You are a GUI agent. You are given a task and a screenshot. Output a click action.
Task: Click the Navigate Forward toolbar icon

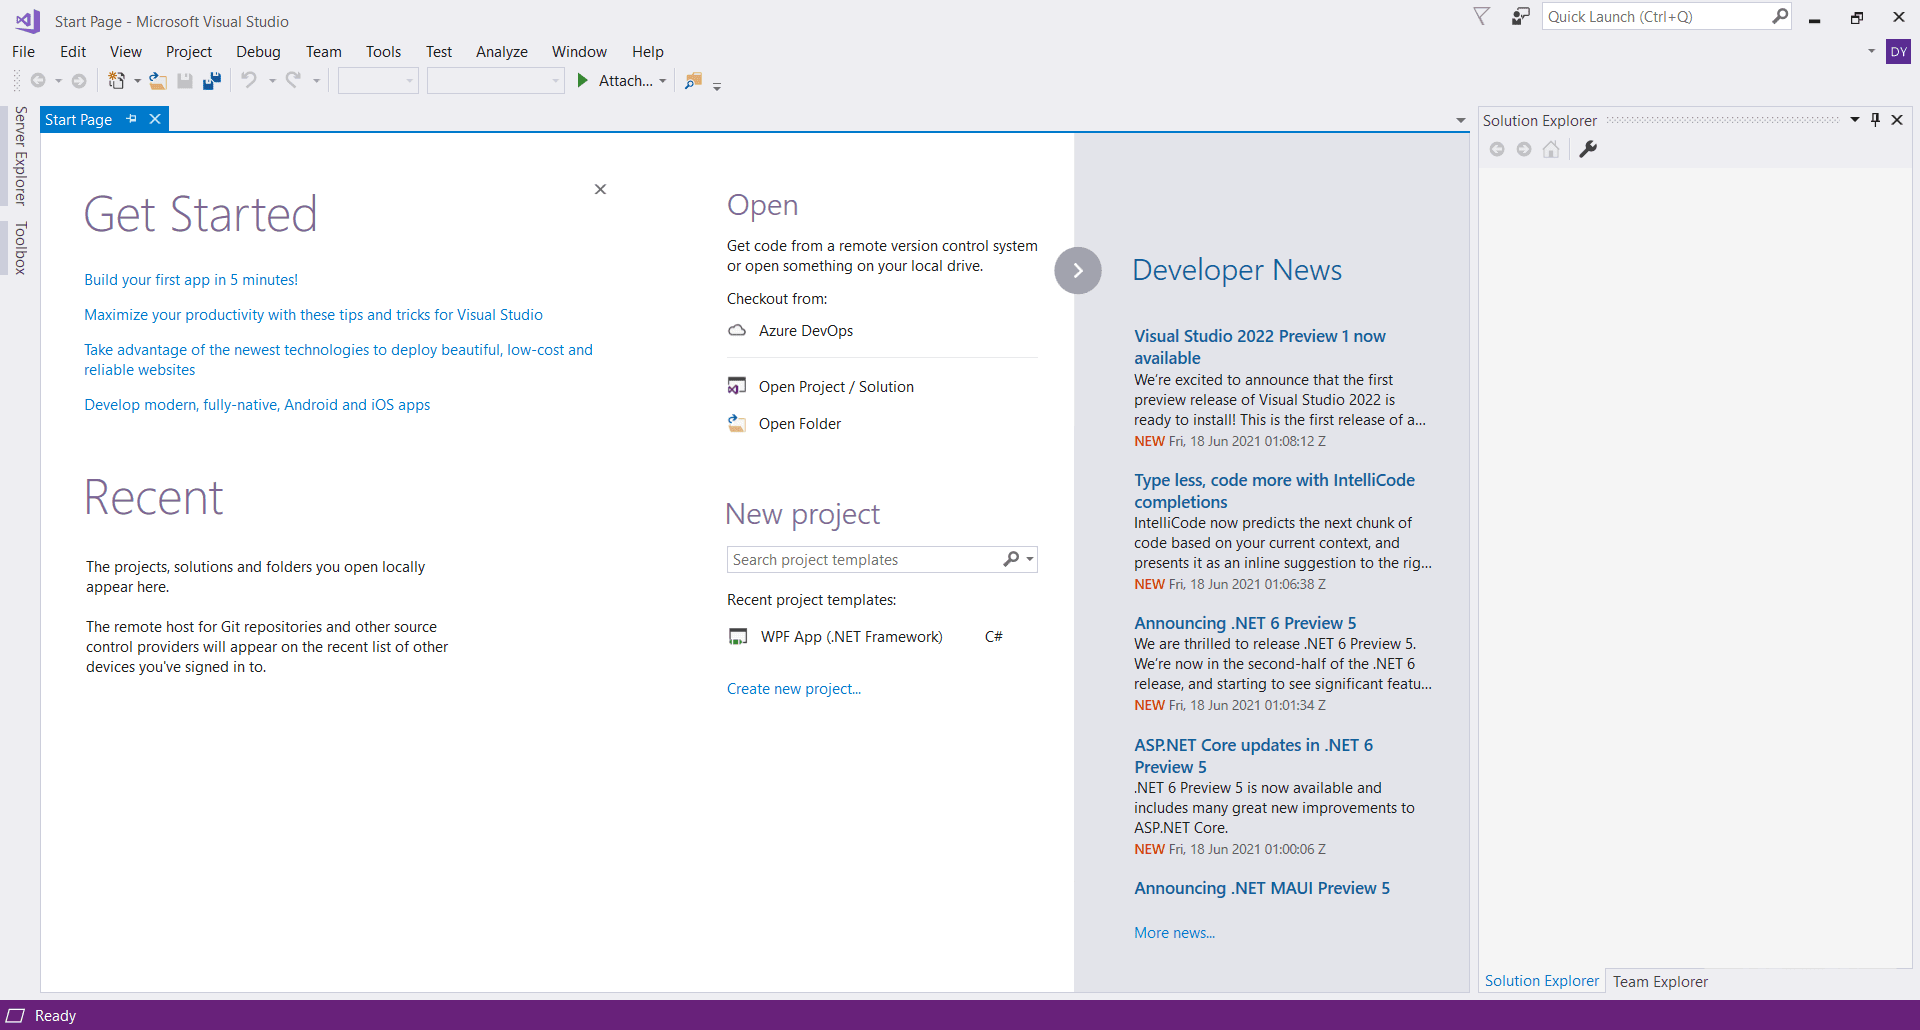point(79,81)
